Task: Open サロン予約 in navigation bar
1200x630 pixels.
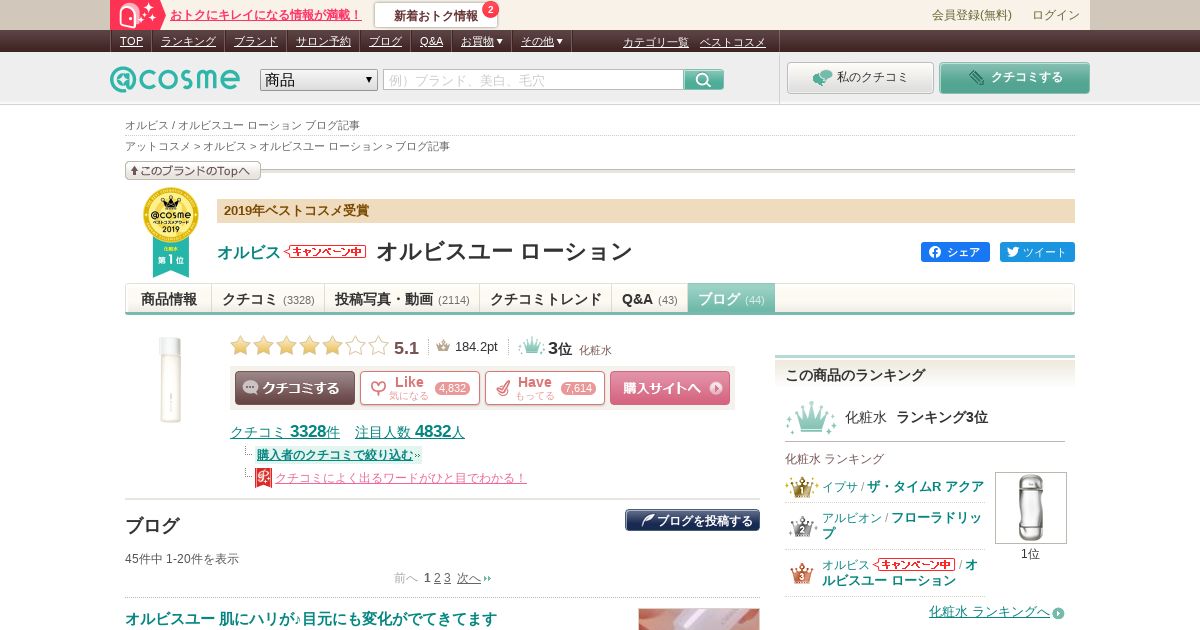Action: coord(323,41)
